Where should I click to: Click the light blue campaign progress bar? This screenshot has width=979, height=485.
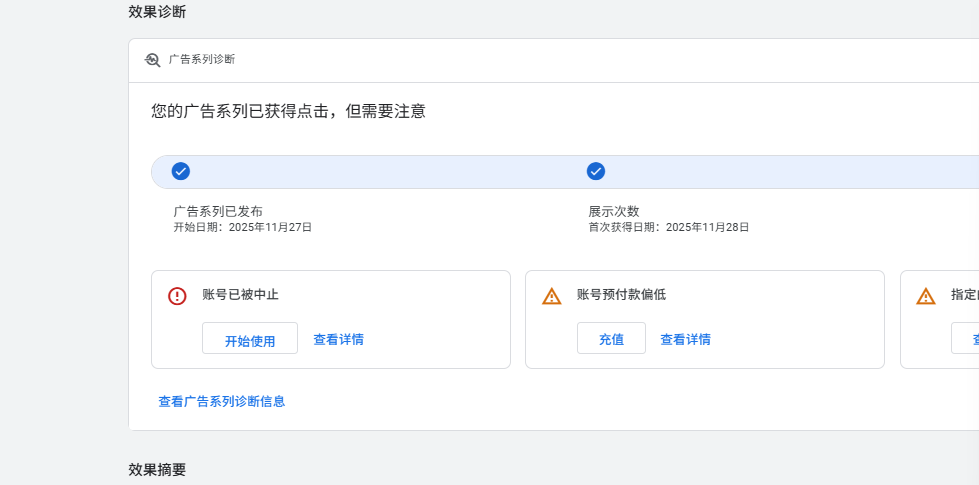[400, 171]
